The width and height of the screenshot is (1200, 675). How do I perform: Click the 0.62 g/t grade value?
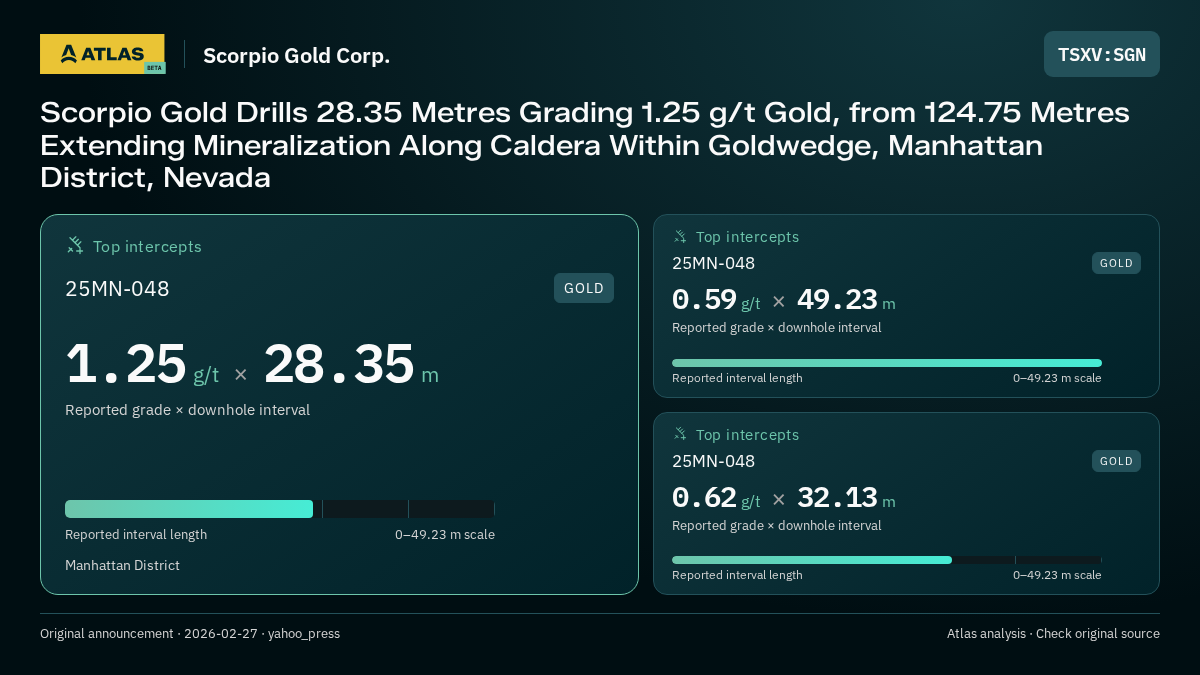click(716, 497)
